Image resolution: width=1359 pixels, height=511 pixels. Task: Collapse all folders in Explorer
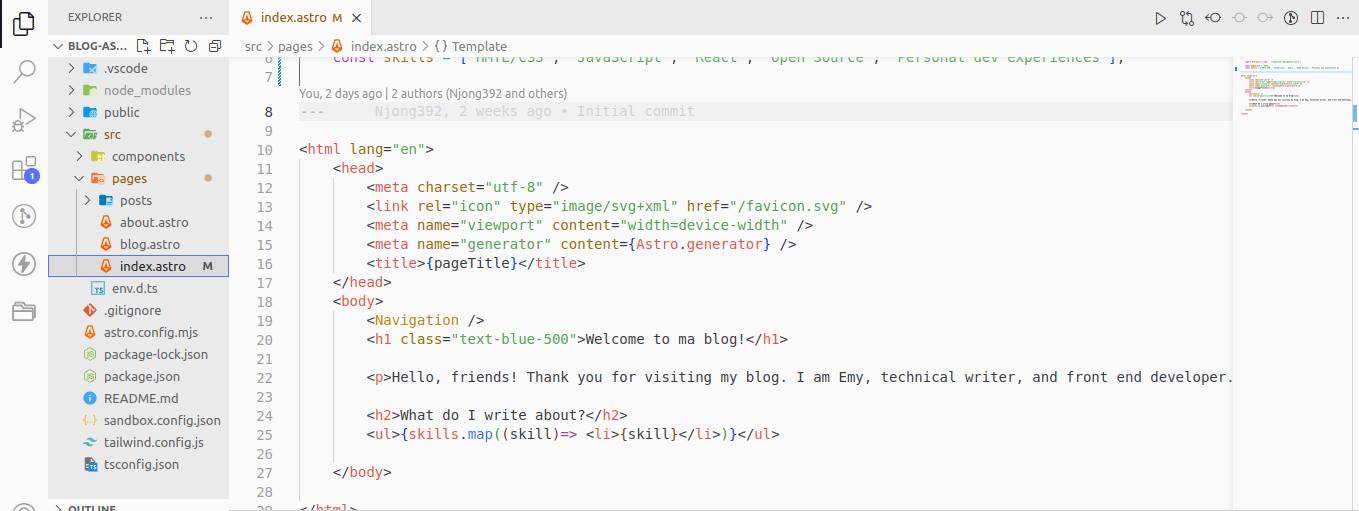(x=215, y=46)
